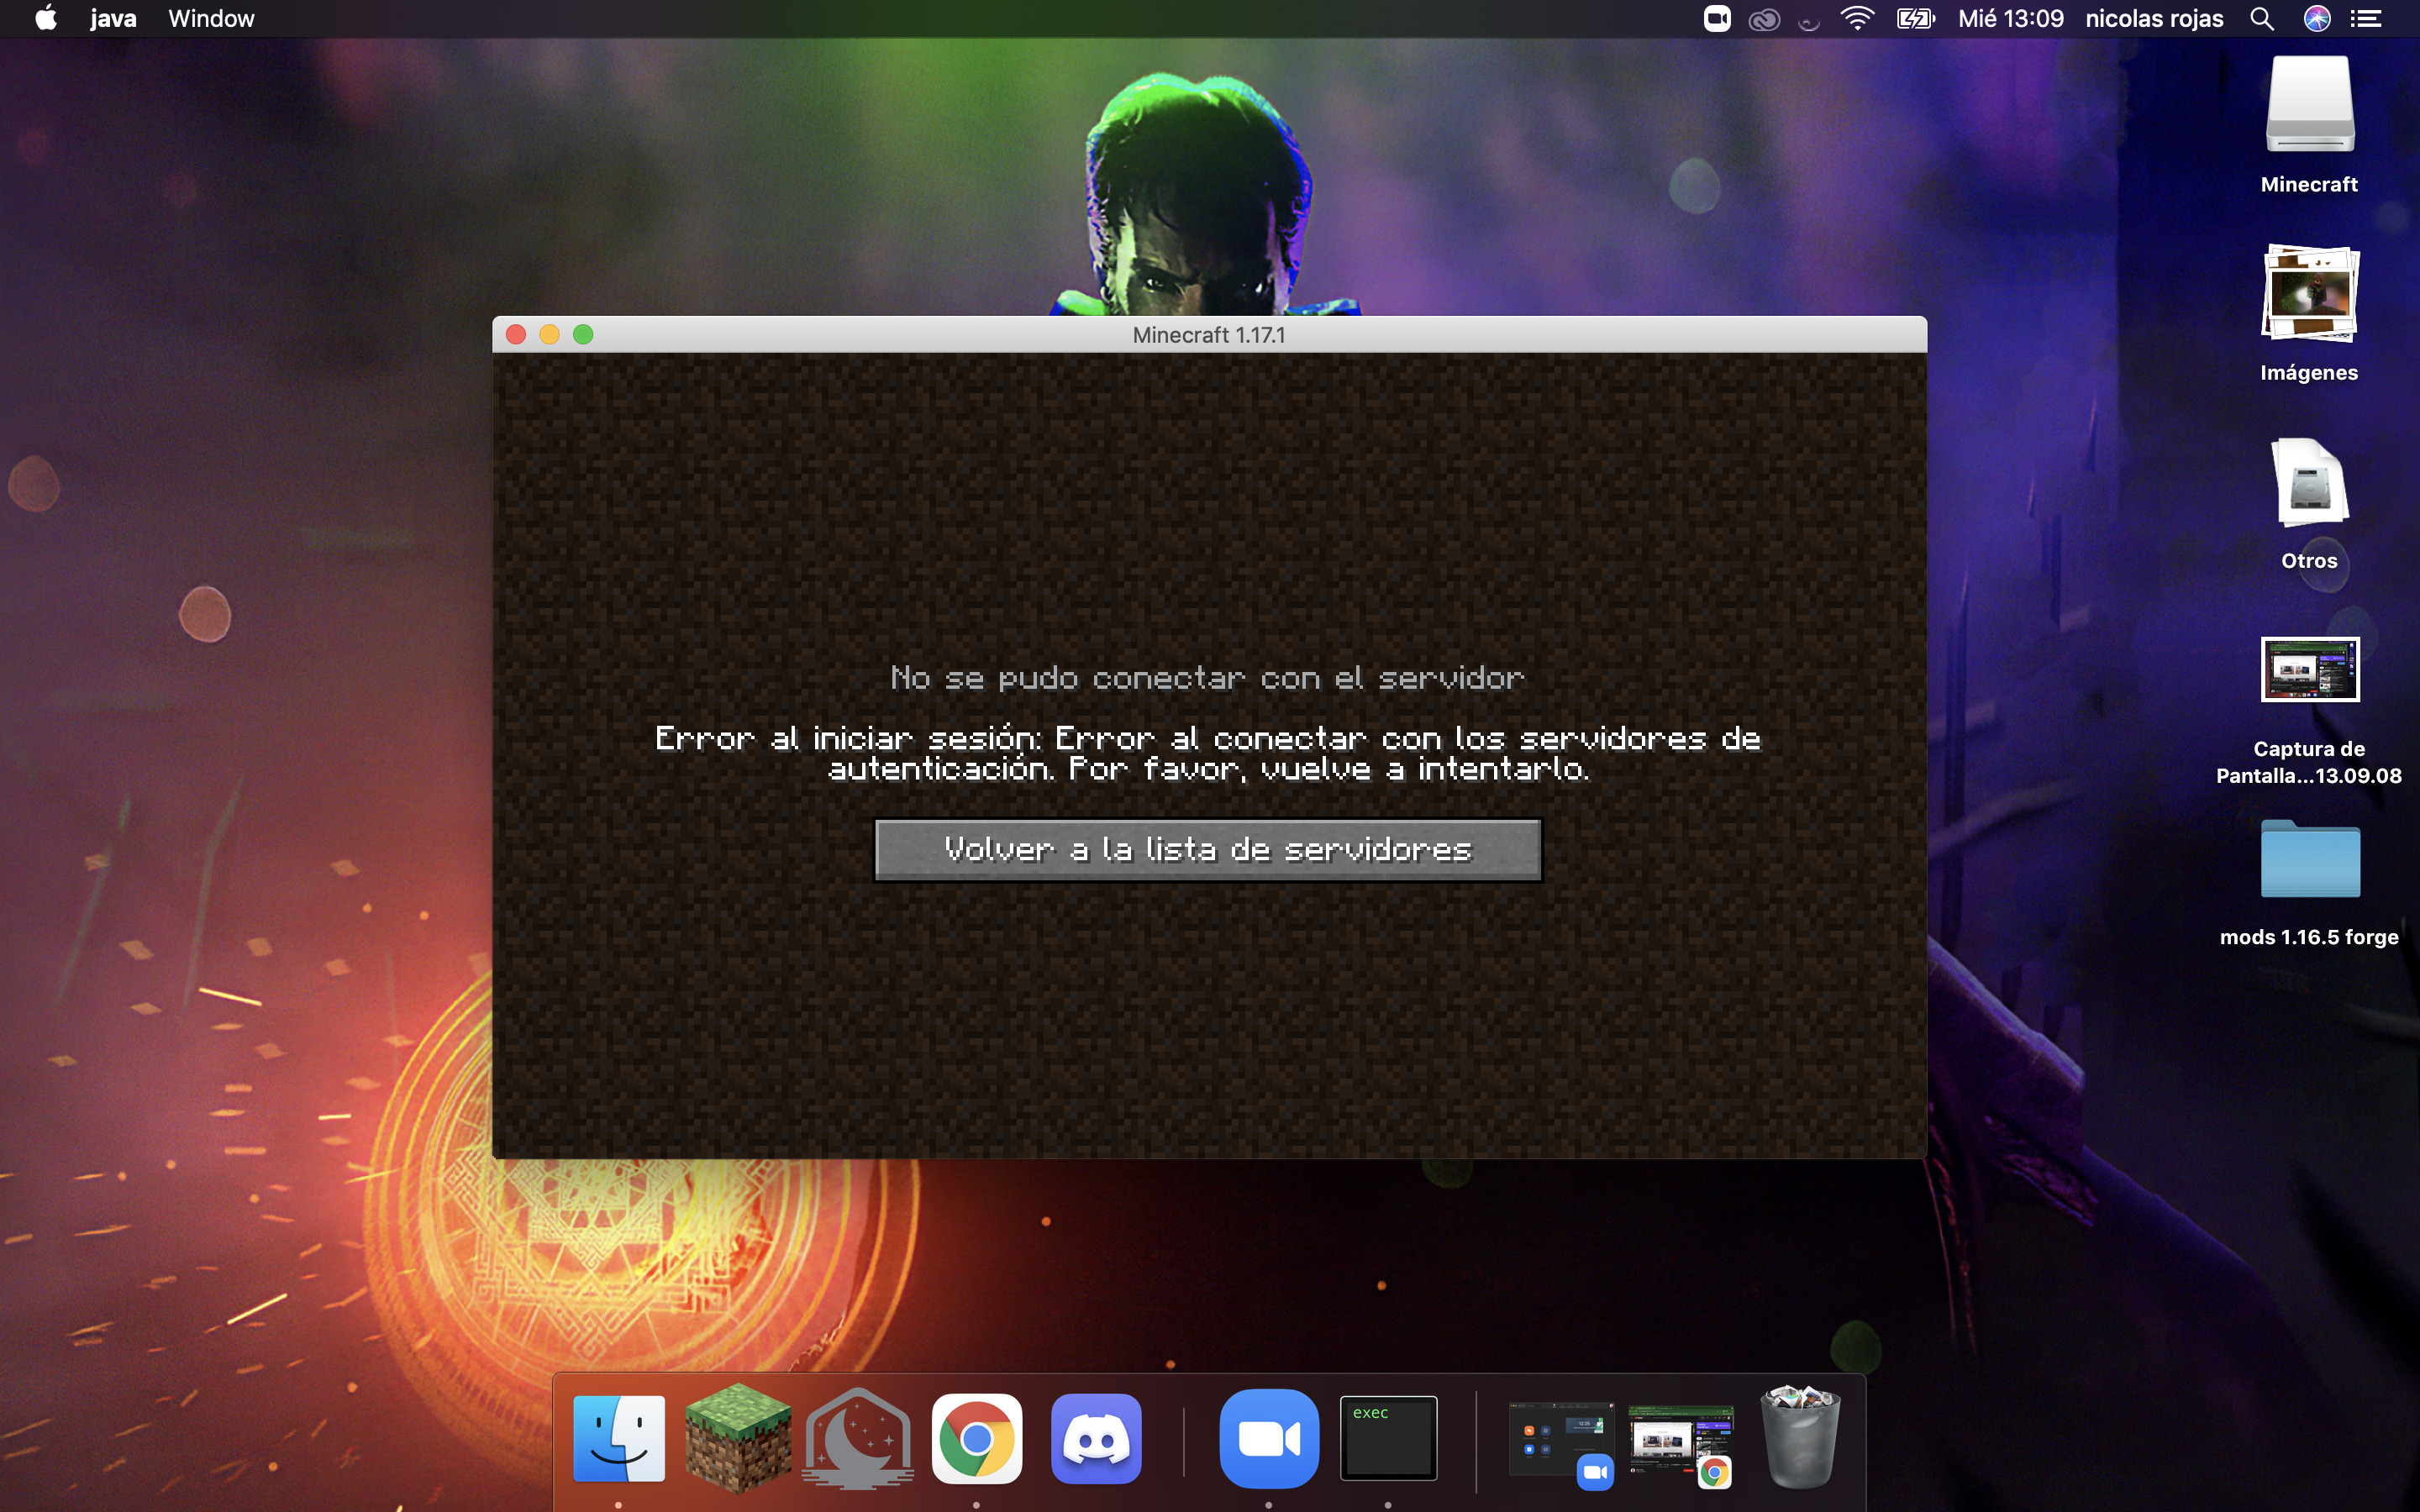Open Google Chrome from the dock

977,1438
